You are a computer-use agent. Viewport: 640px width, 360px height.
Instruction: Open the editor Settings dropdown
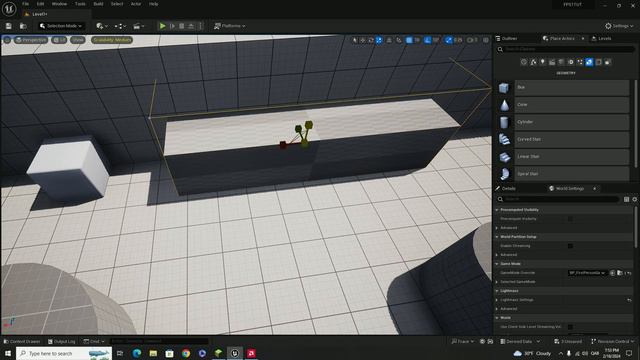(x=619, y=26)
